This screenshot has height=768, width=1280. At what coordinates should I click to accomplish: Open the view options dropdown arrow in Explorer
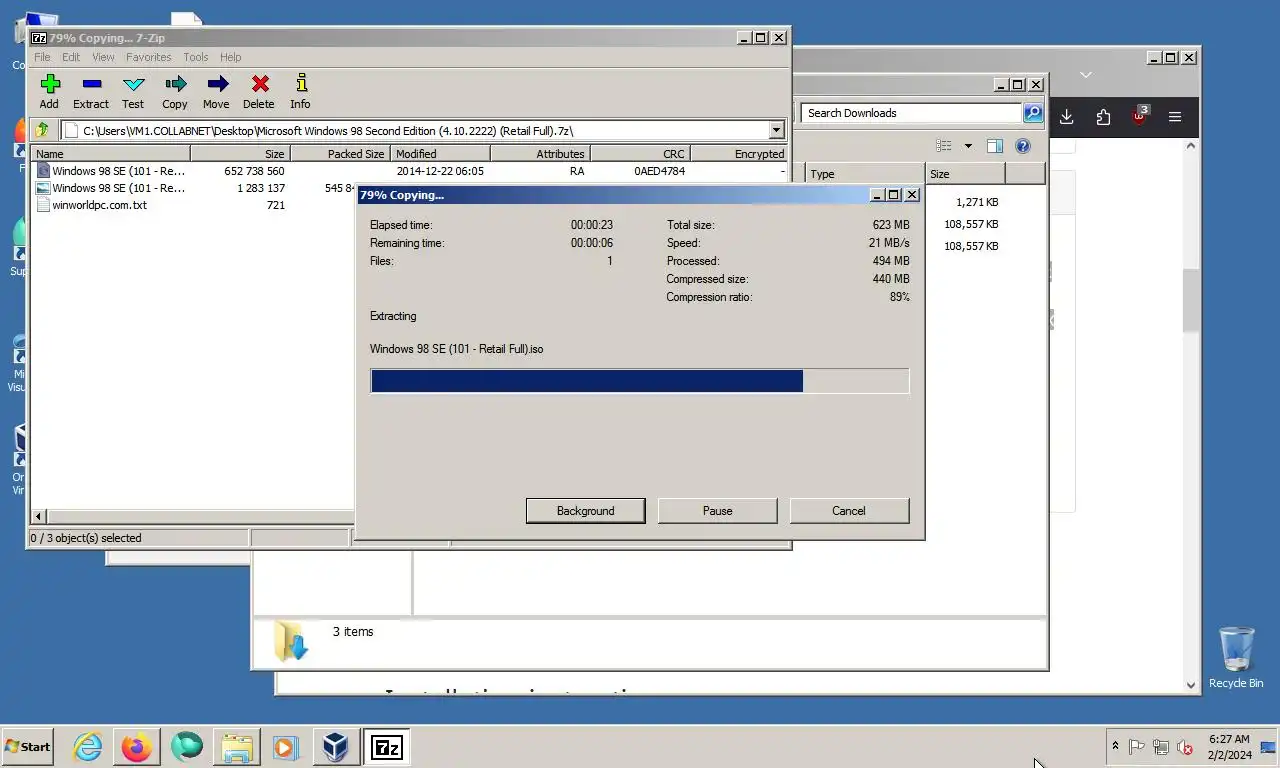[x=968, y=146]
